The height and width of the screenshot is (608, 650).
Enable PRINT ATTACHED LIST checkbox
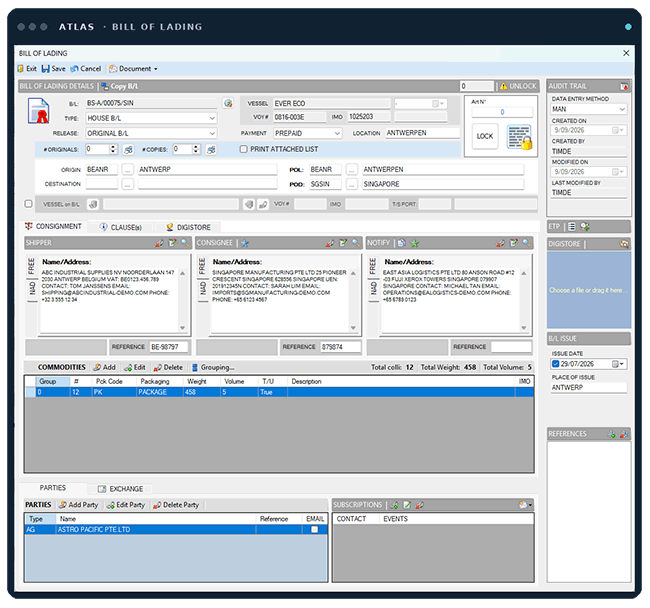click(244, 149)
